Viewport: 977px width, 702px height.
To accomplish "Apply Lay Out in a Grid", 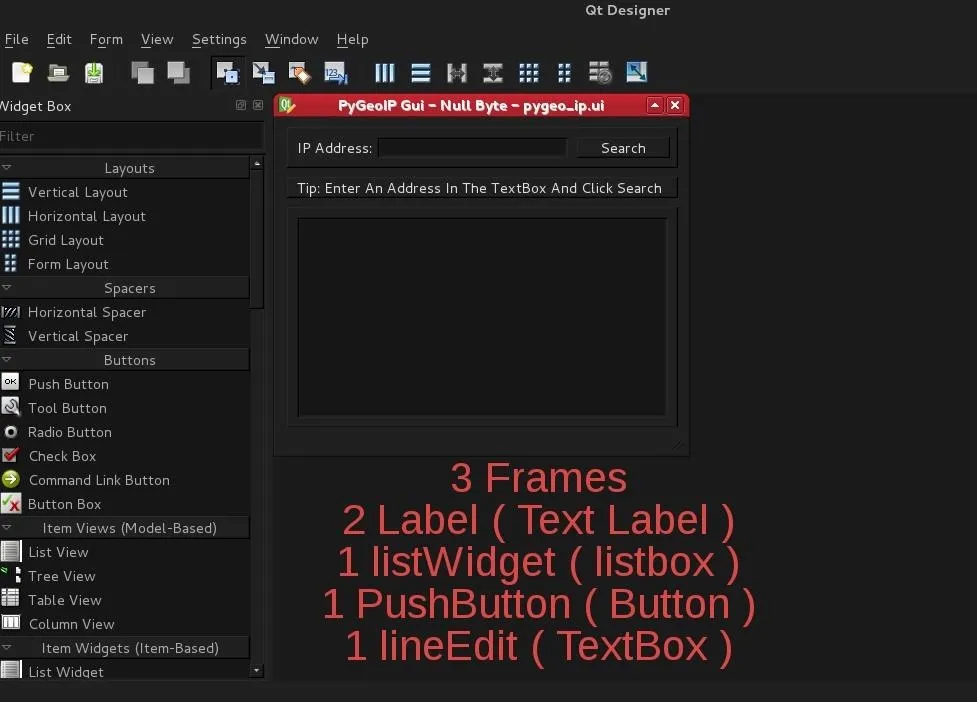I will [528, 73].
